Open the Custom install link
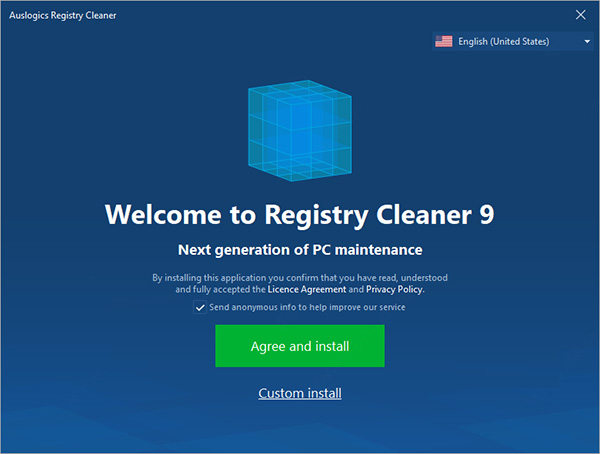 [x=300, y=393]
